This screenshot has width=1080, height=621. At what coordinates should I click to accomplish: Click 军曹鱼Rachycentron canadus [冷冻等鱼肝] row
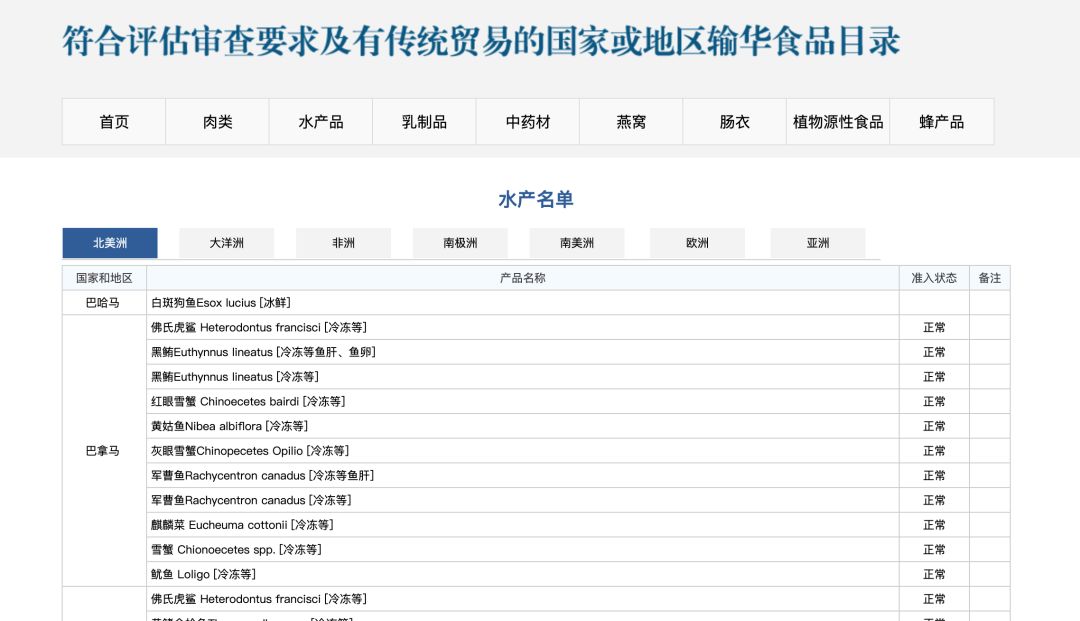(523, 476)
